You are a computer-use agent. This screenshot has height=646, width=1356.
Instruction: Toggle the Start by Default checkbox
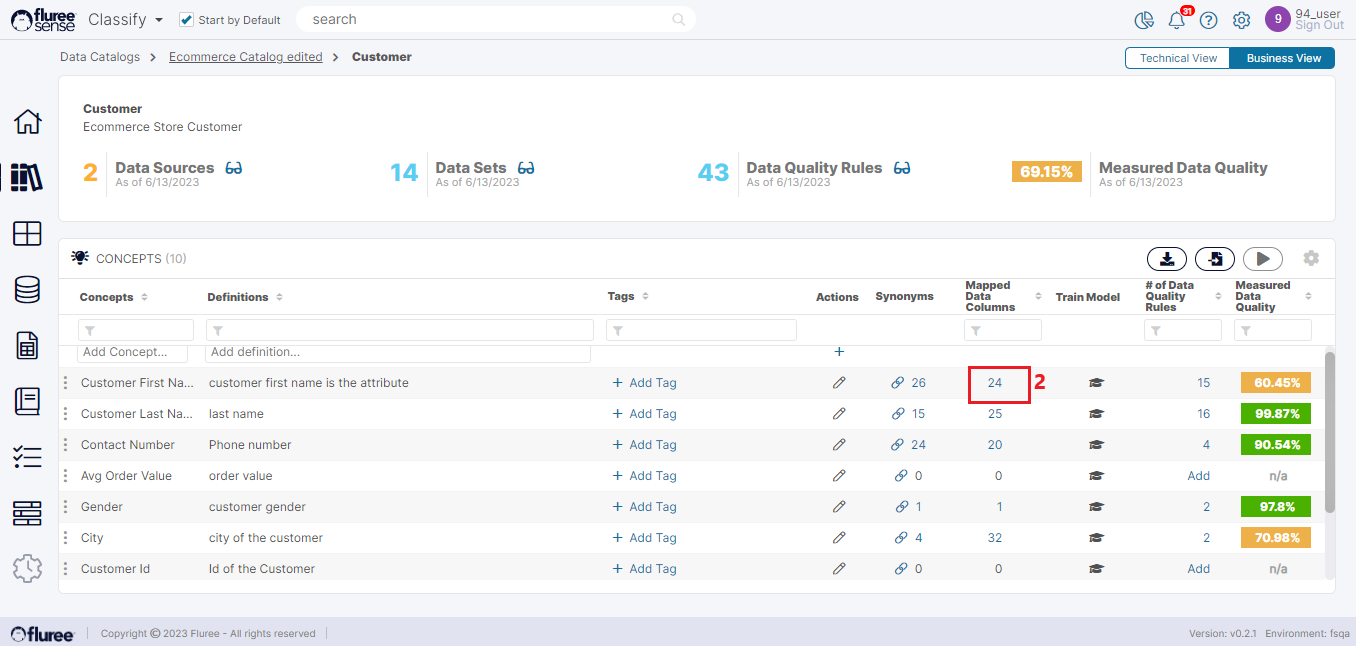pos(186,20)
